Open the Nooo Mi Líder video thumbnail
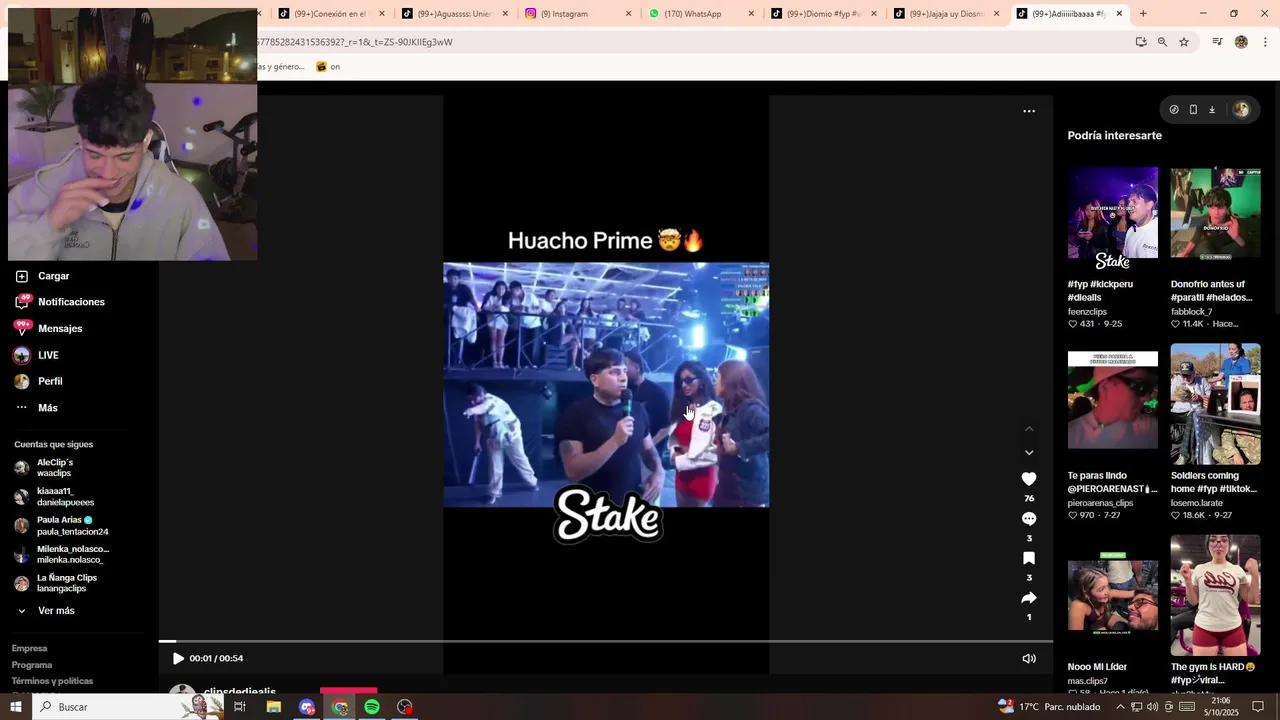The height and width of the screenshot is (720, 1280). tap(1112, 595)
